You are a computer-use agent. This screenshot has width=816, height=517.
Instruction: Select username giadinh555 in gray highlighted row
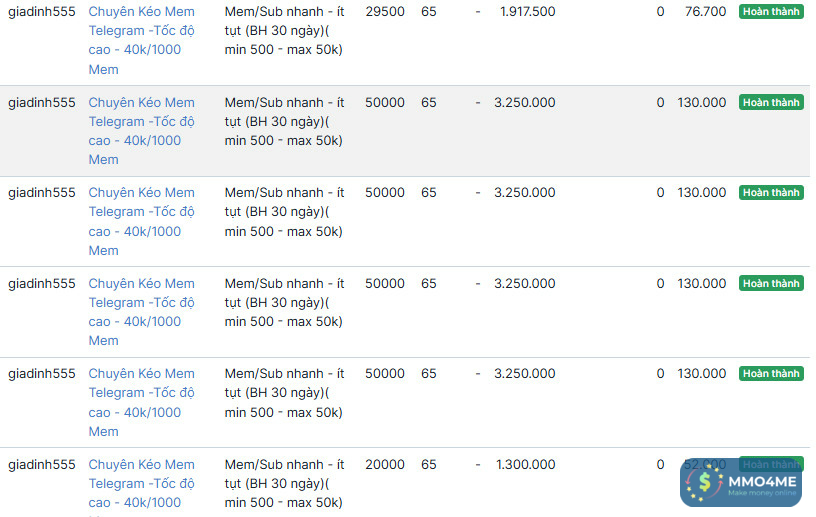pyautogui.click(x=42, y=103)
